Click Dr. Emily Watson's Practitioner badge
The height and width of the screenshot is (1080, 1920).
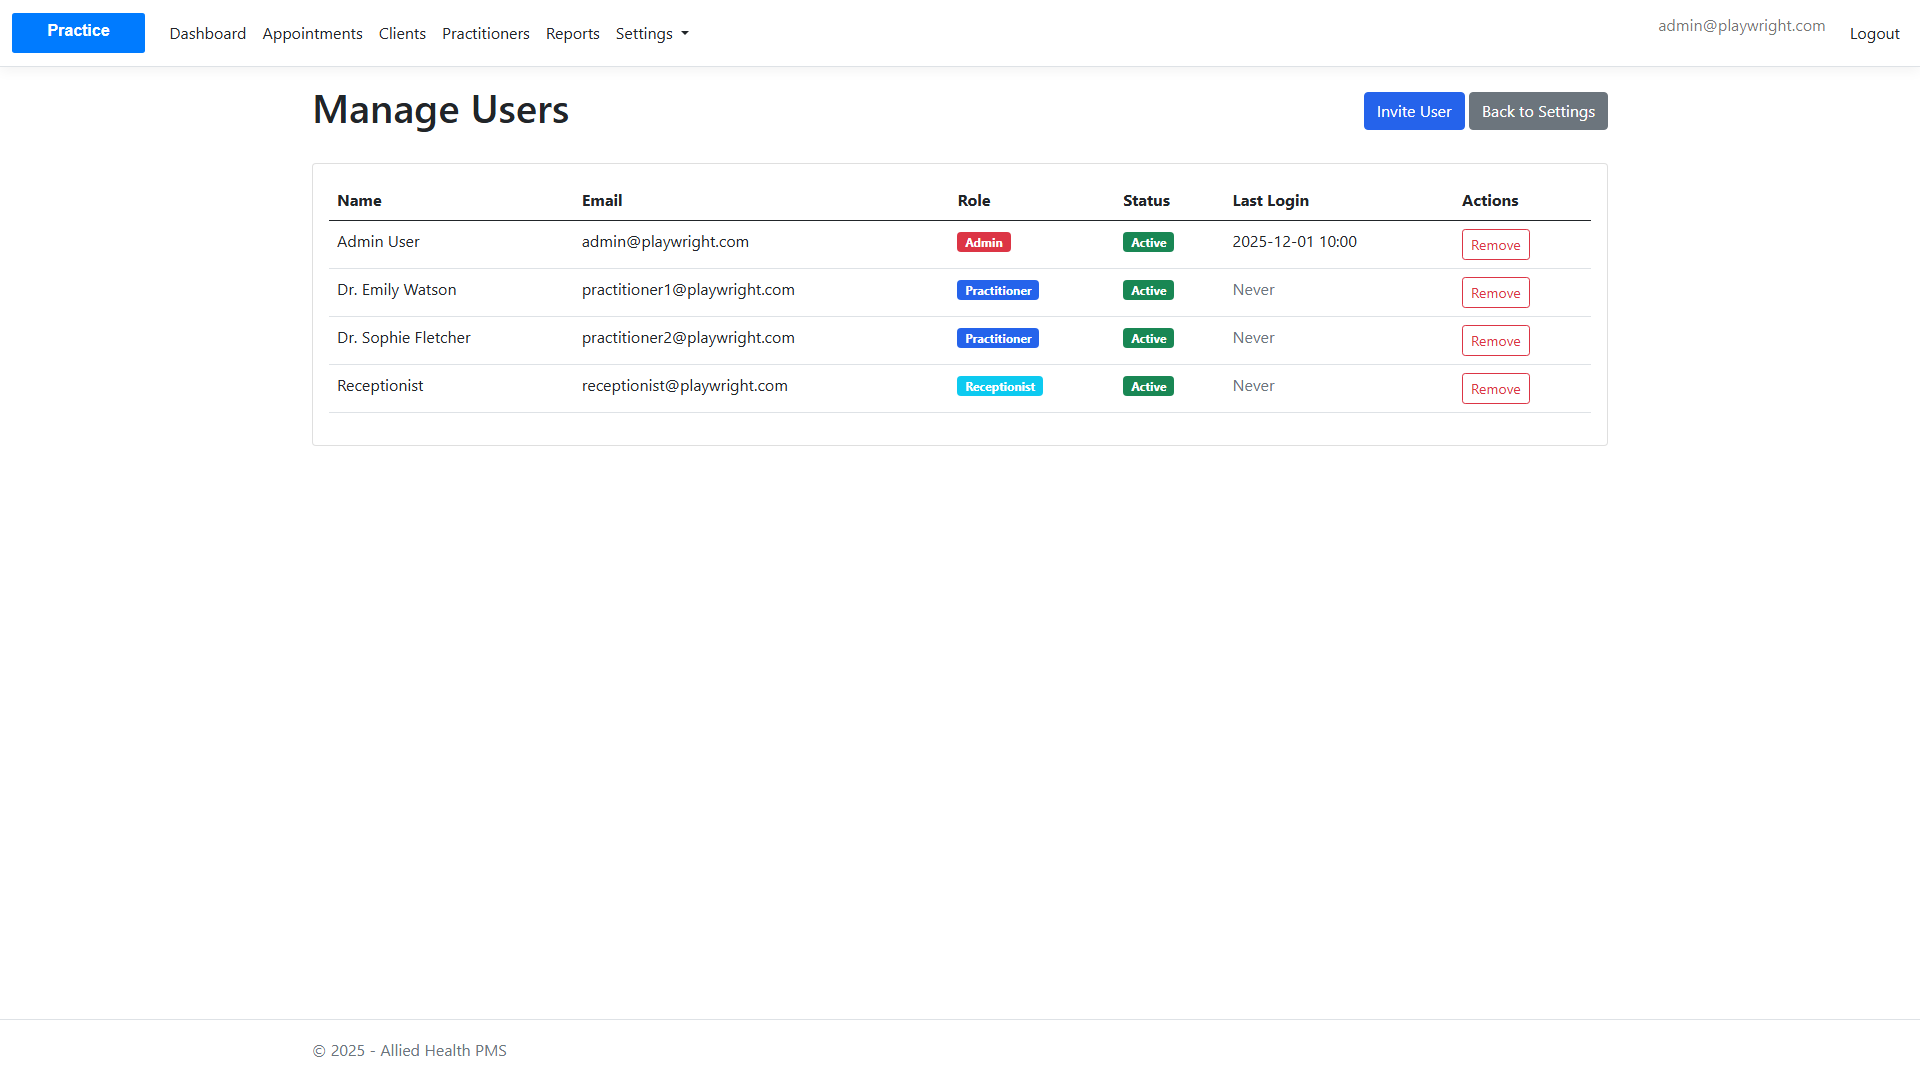998,290
